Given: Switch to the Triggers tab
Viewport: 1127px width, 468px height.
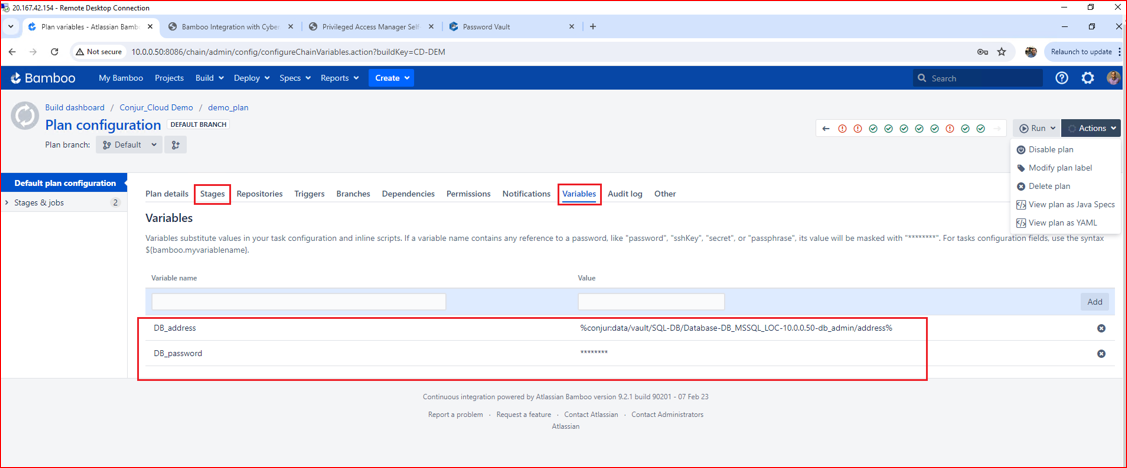Looking at the screenshot, I should point(309,194).
